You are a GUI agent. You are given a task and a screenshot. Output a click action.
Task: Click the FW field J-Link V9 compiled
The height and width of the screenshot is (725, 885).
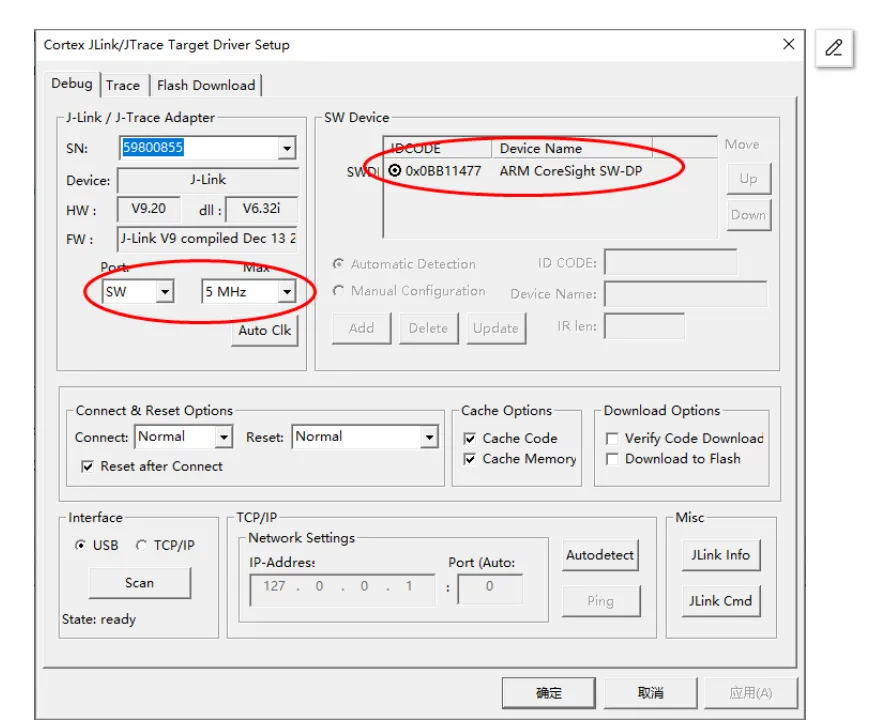[x=207, y=239]
